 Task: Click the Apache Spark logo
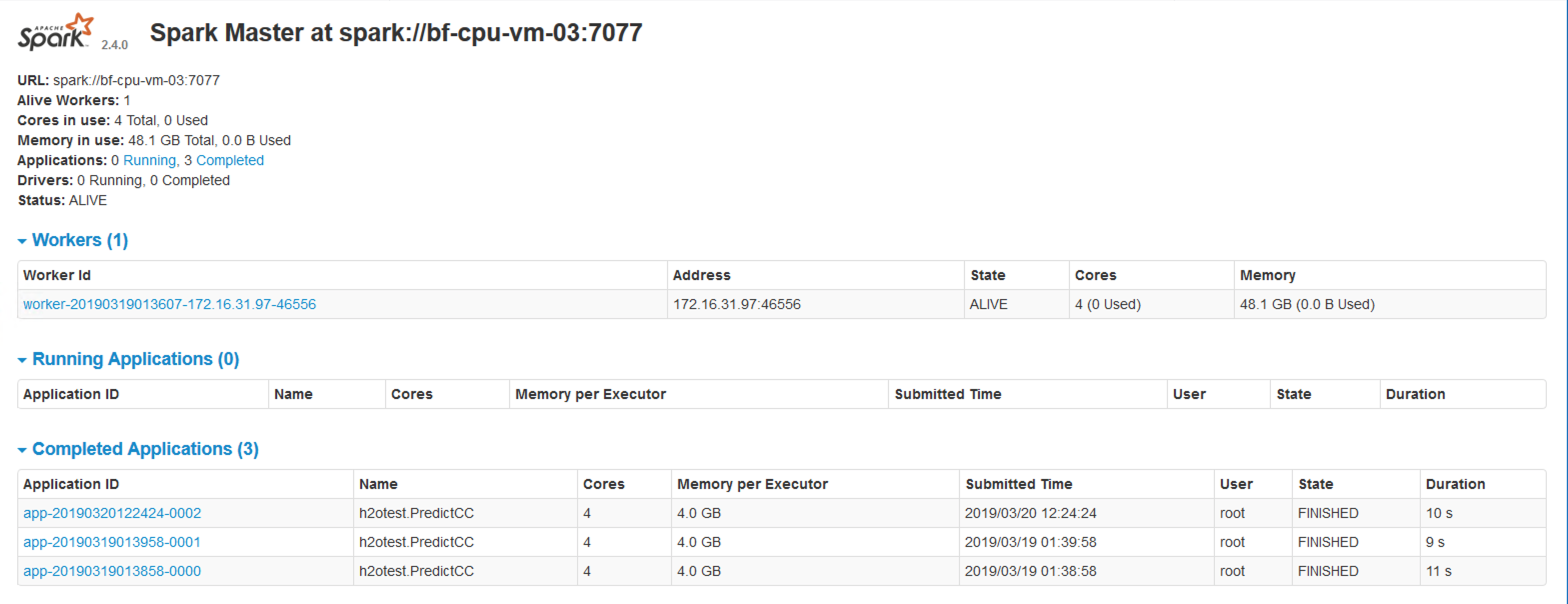pos(56,33)
